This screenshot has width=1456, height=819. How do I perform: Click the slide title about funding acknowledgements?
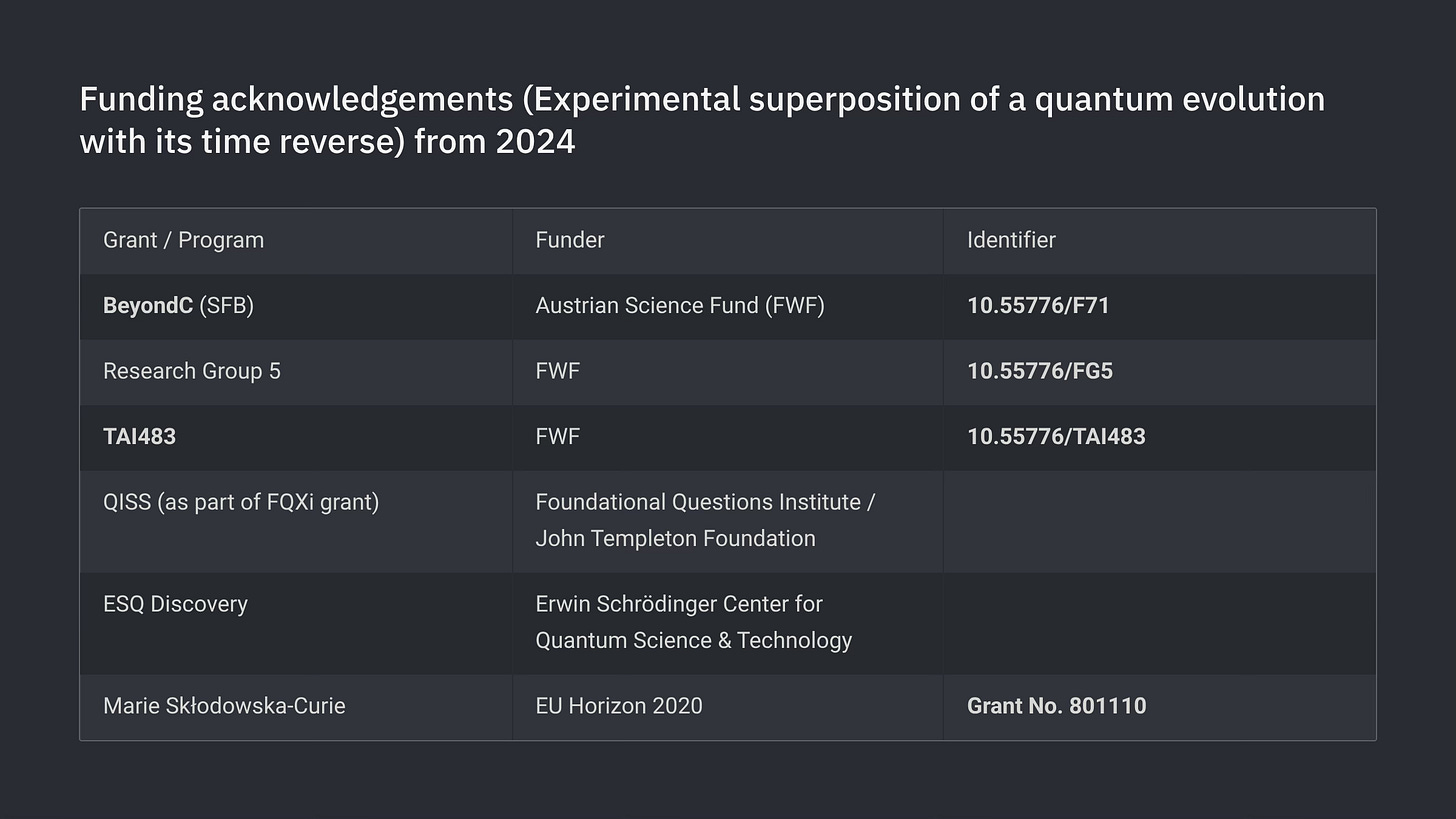[x=702, y=120]
